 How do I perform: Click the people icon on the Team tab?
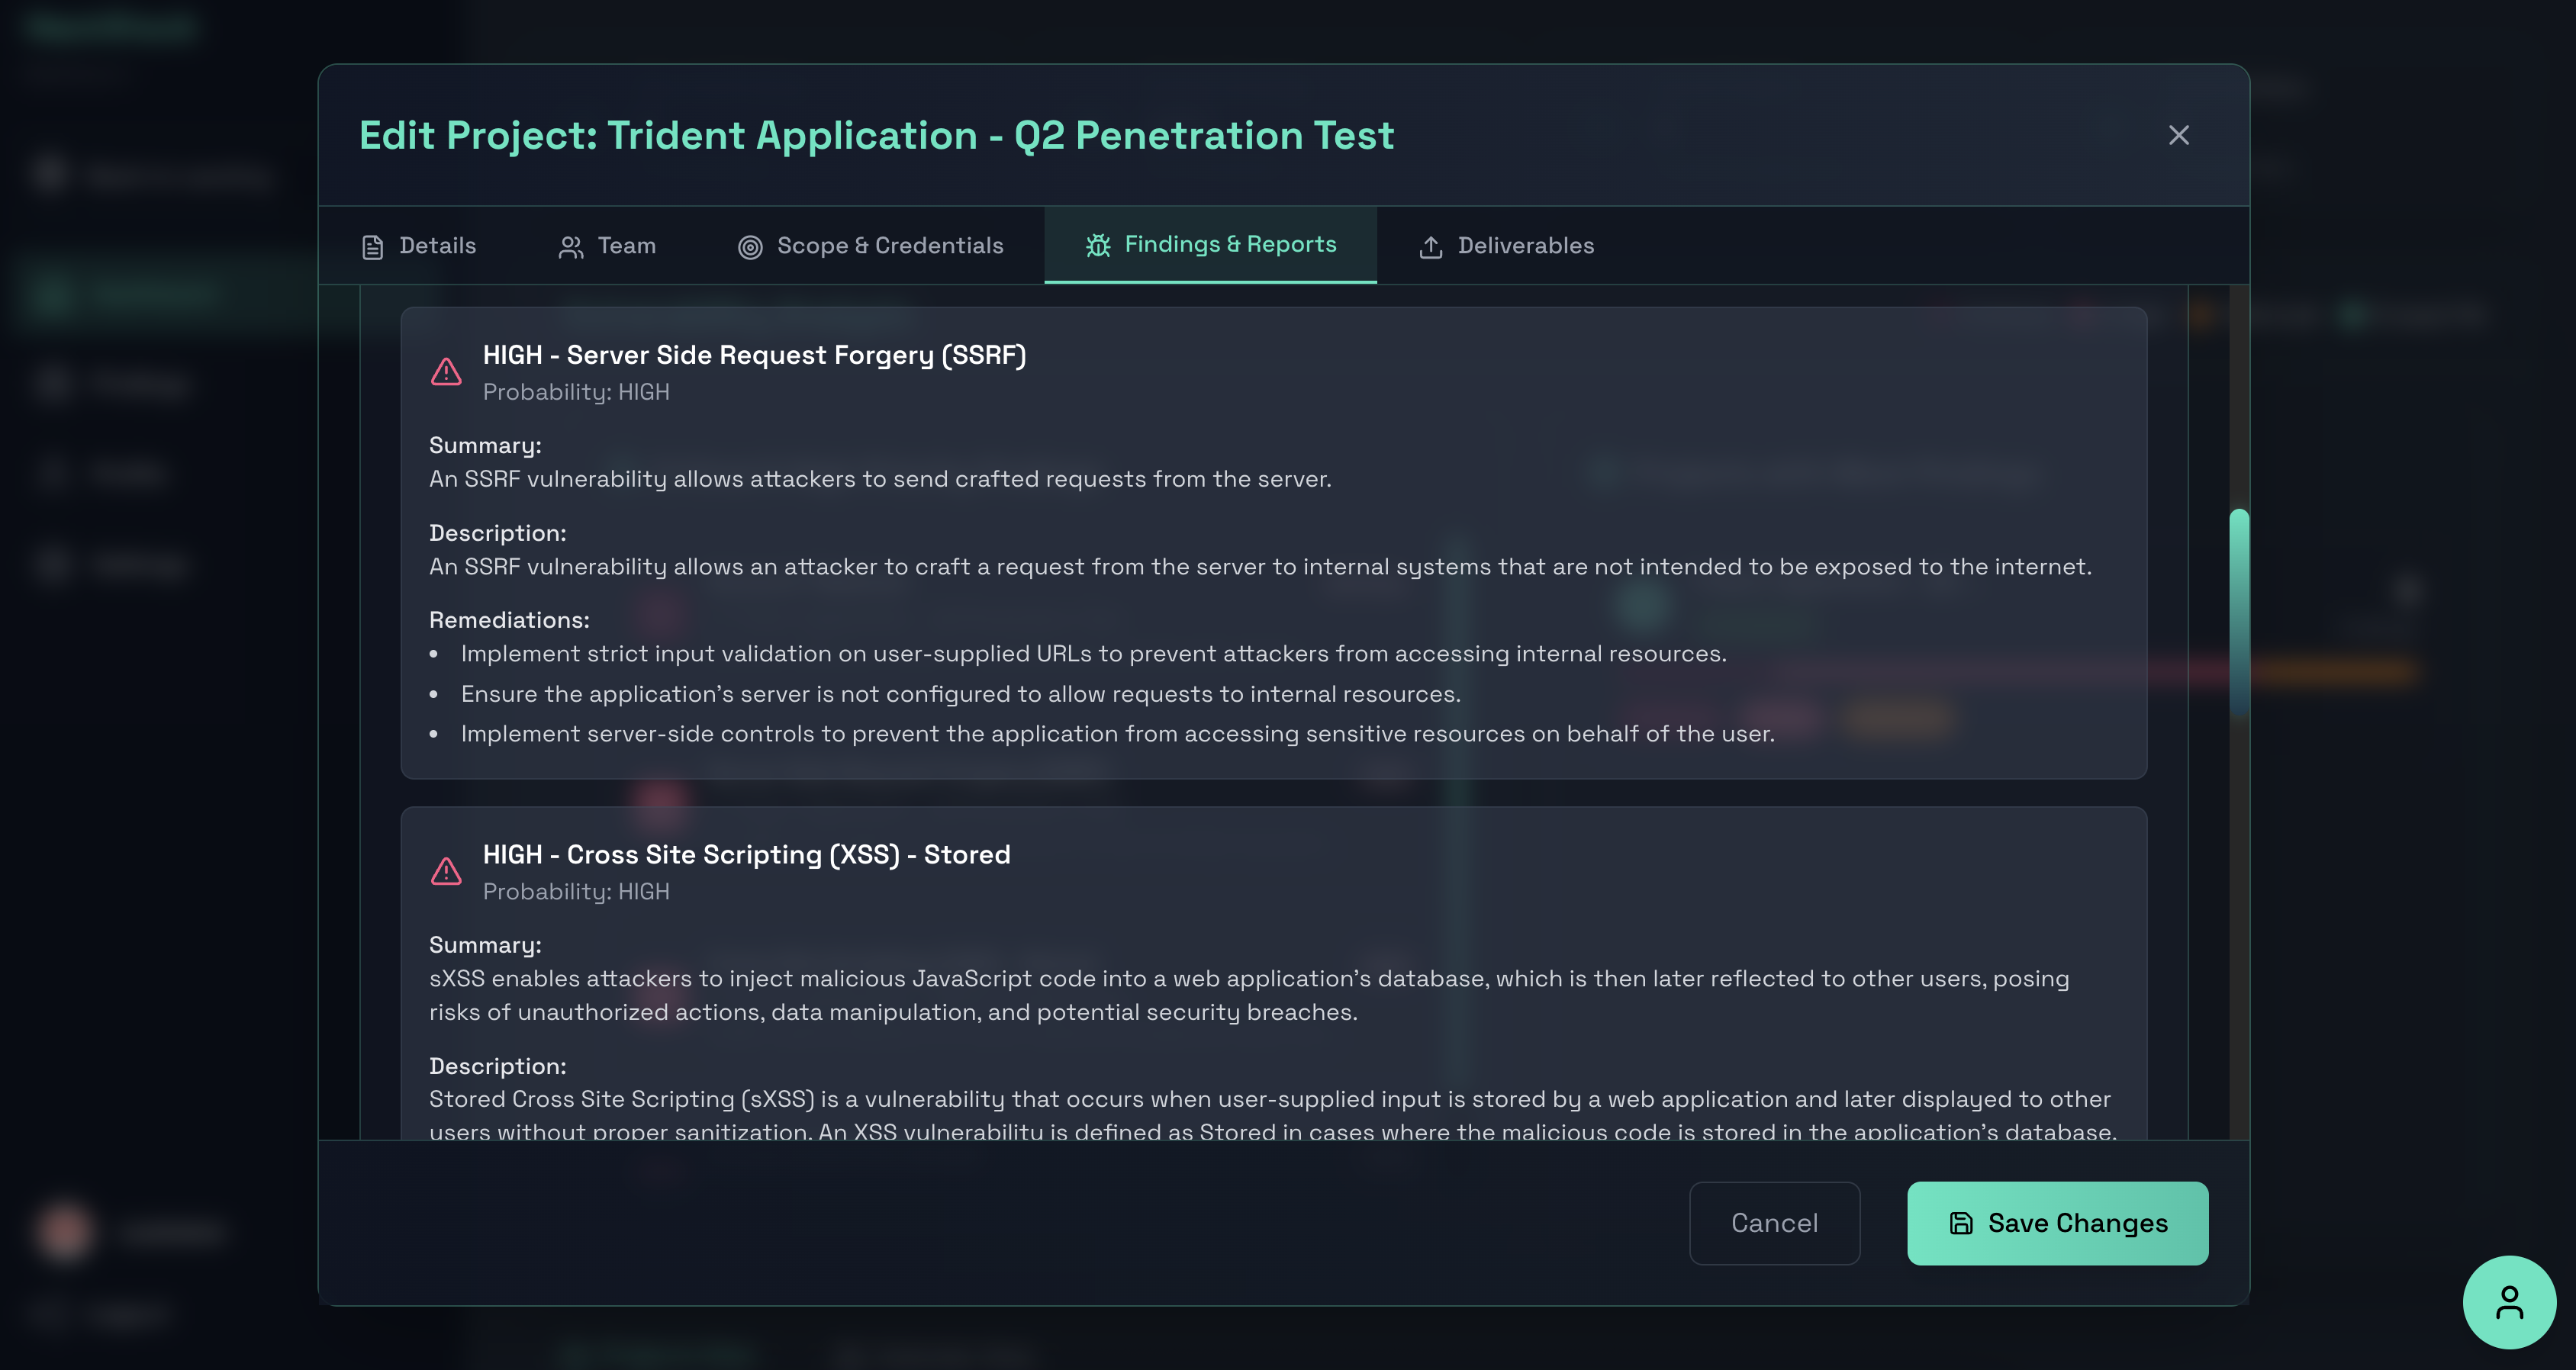(572, 245)
